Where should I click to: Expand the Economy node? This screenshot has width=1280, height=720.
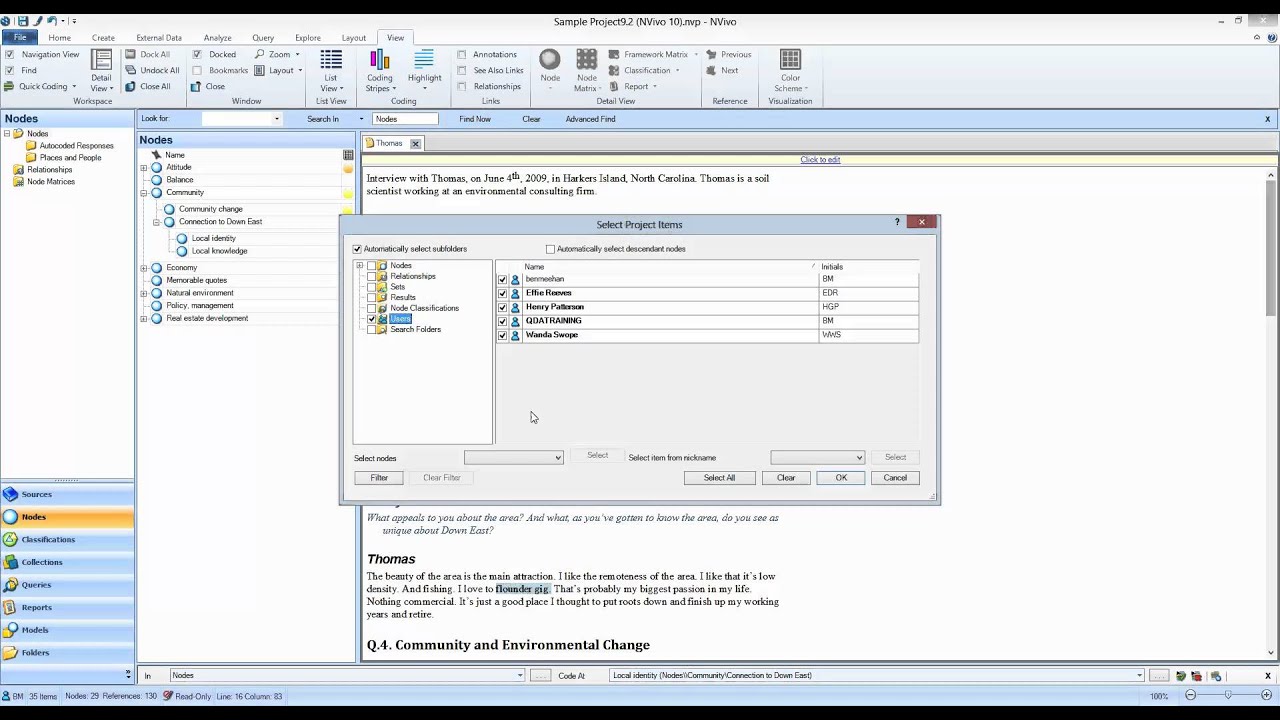144,268
